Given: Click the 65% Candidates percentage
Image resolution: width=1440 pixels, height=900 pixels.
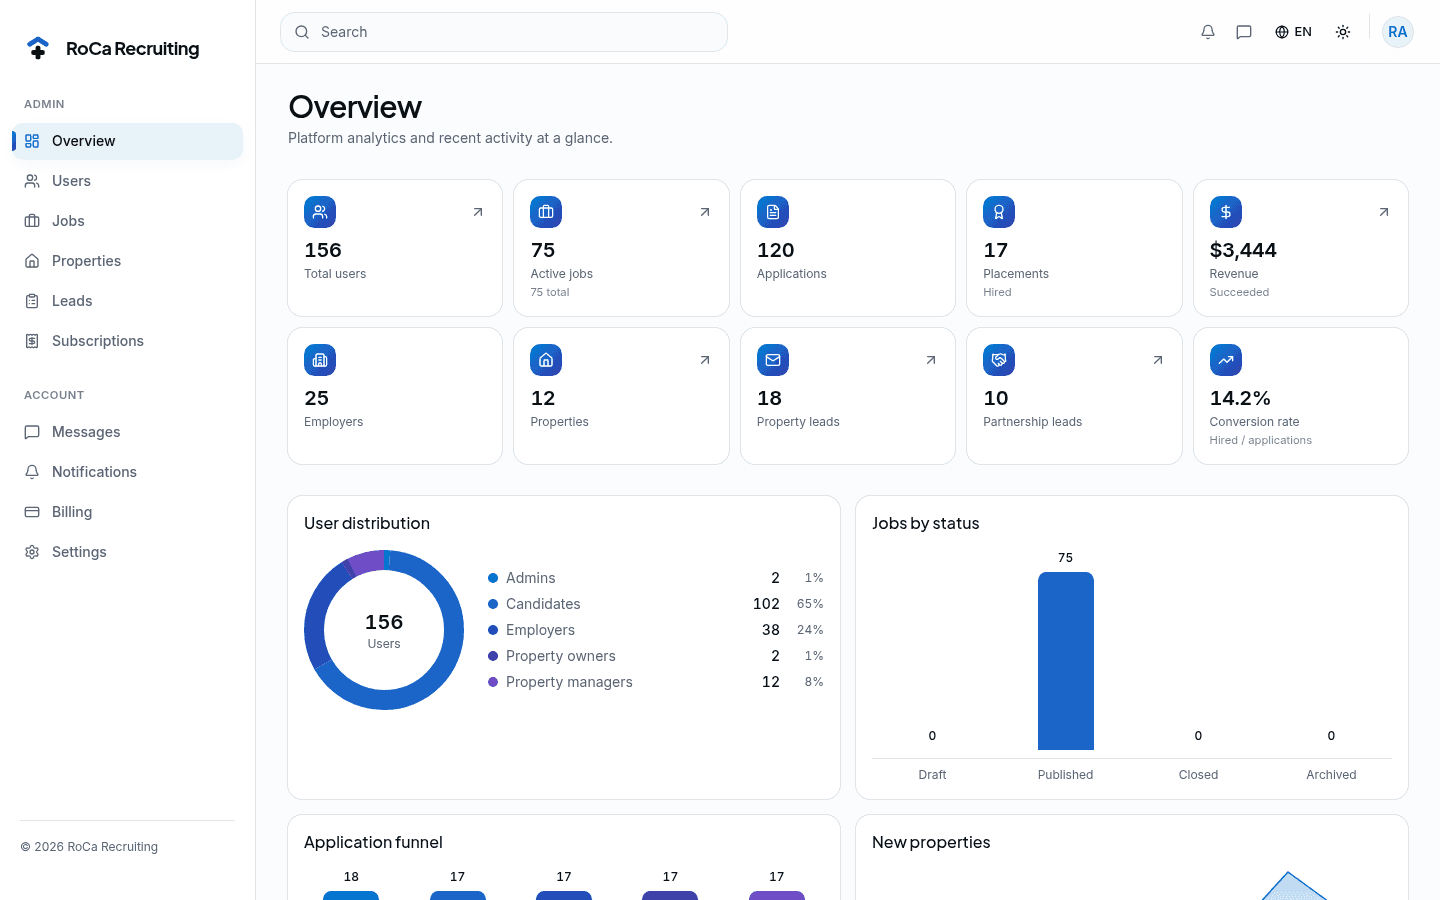Looking at the screenshot, I should click(810, 604).
